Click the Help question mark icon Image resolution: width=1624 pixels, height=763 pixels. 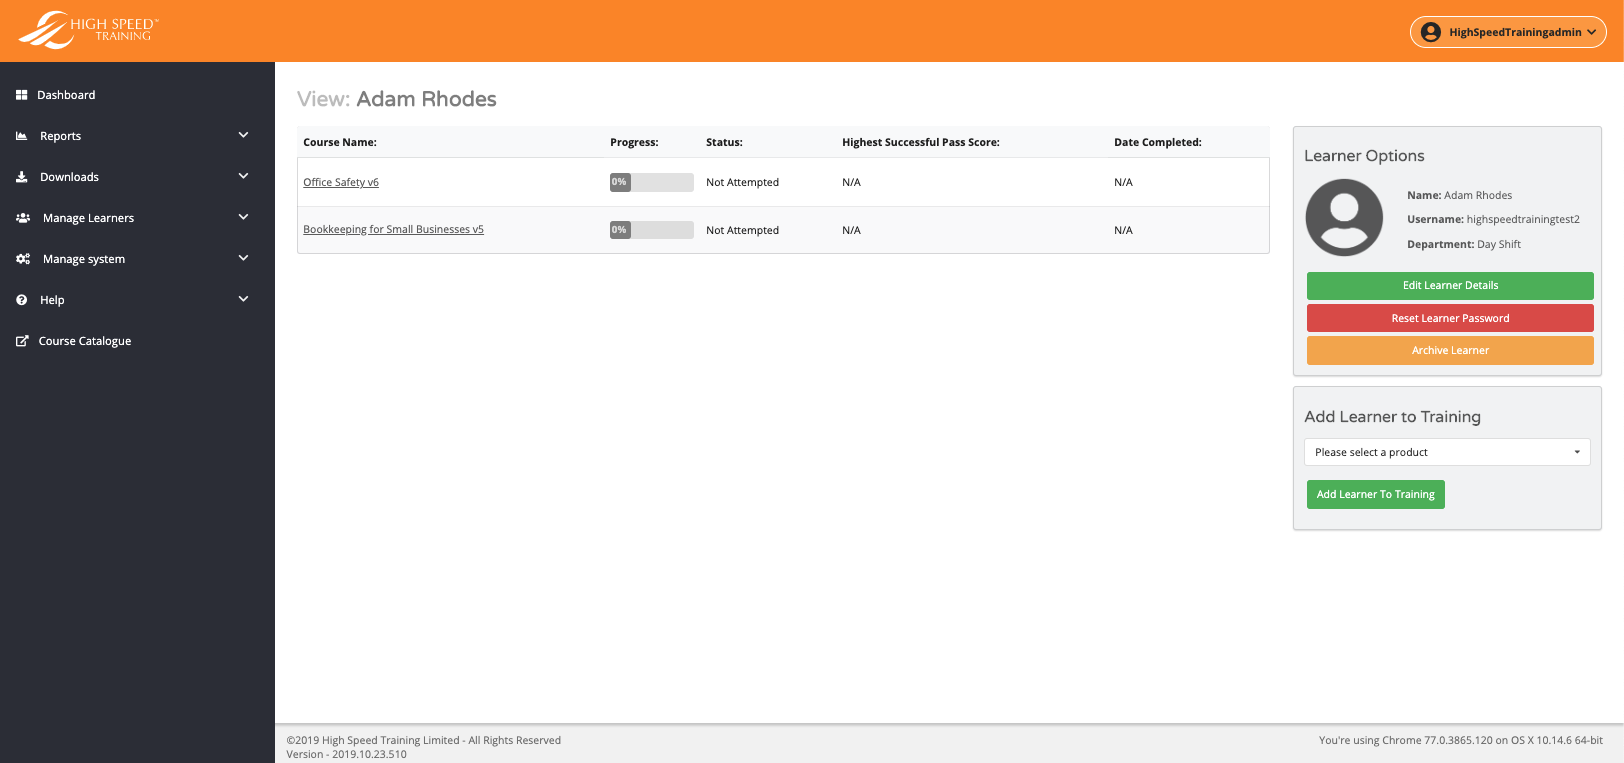coord(22,300)
